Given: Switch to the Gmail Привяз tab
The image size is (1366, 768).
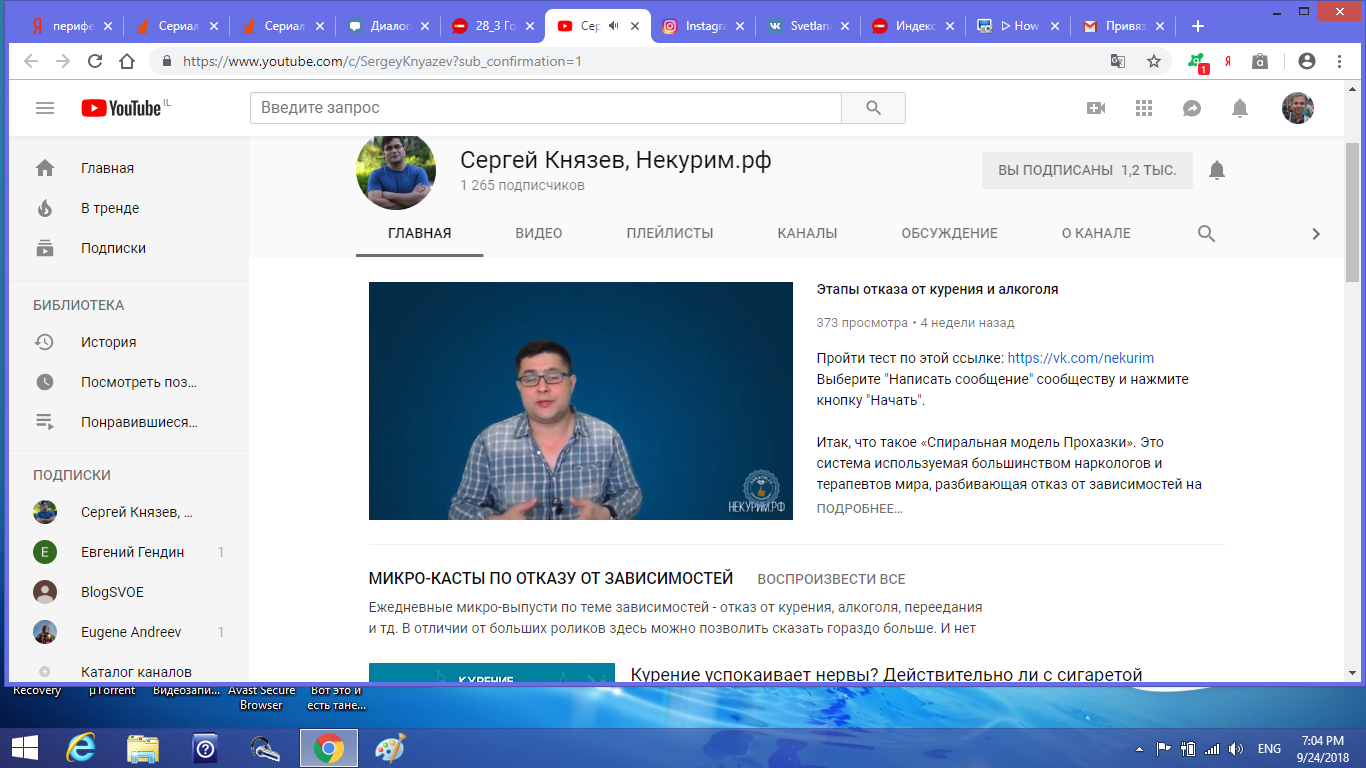Looking at the screenshot, I should 1124,26.
